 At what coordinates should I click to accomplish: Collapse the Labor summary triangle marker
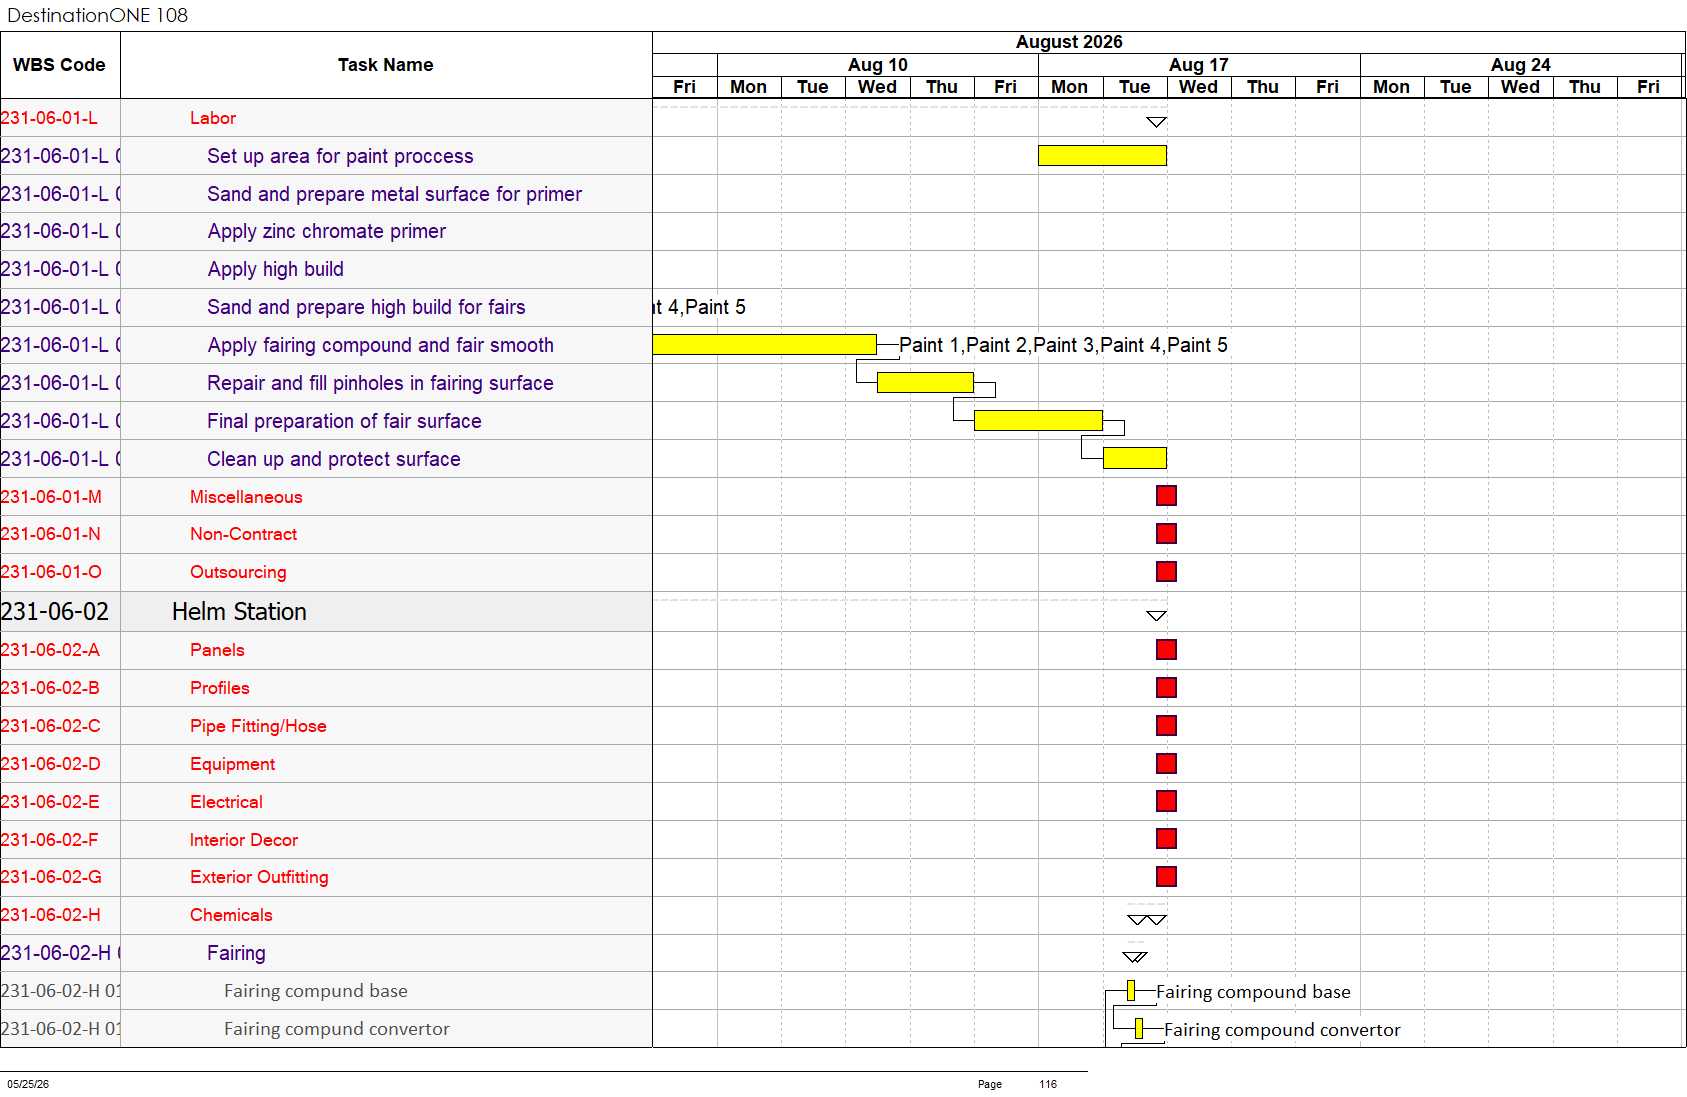coord(1156,122)
